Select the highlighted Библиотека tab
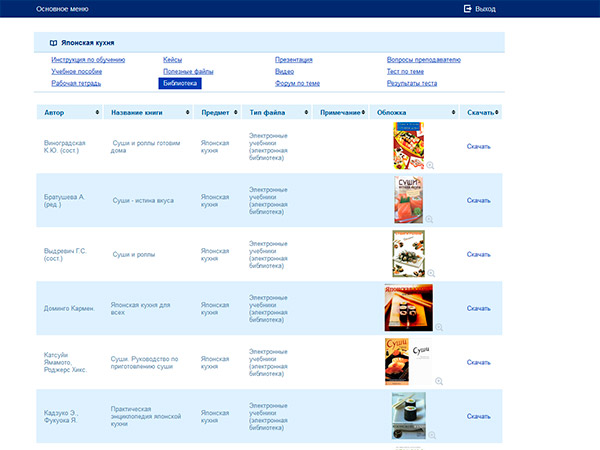This screenshot has height=450, width=600. pos(178,84)
